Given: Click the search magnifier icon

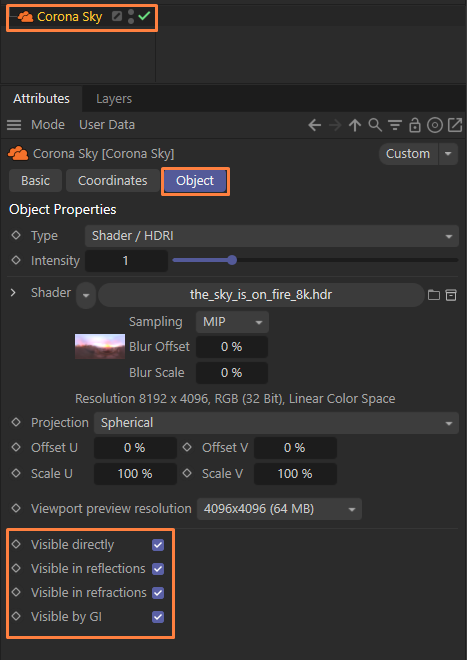Looking at the screenshot, I should [x=375, y=125].
